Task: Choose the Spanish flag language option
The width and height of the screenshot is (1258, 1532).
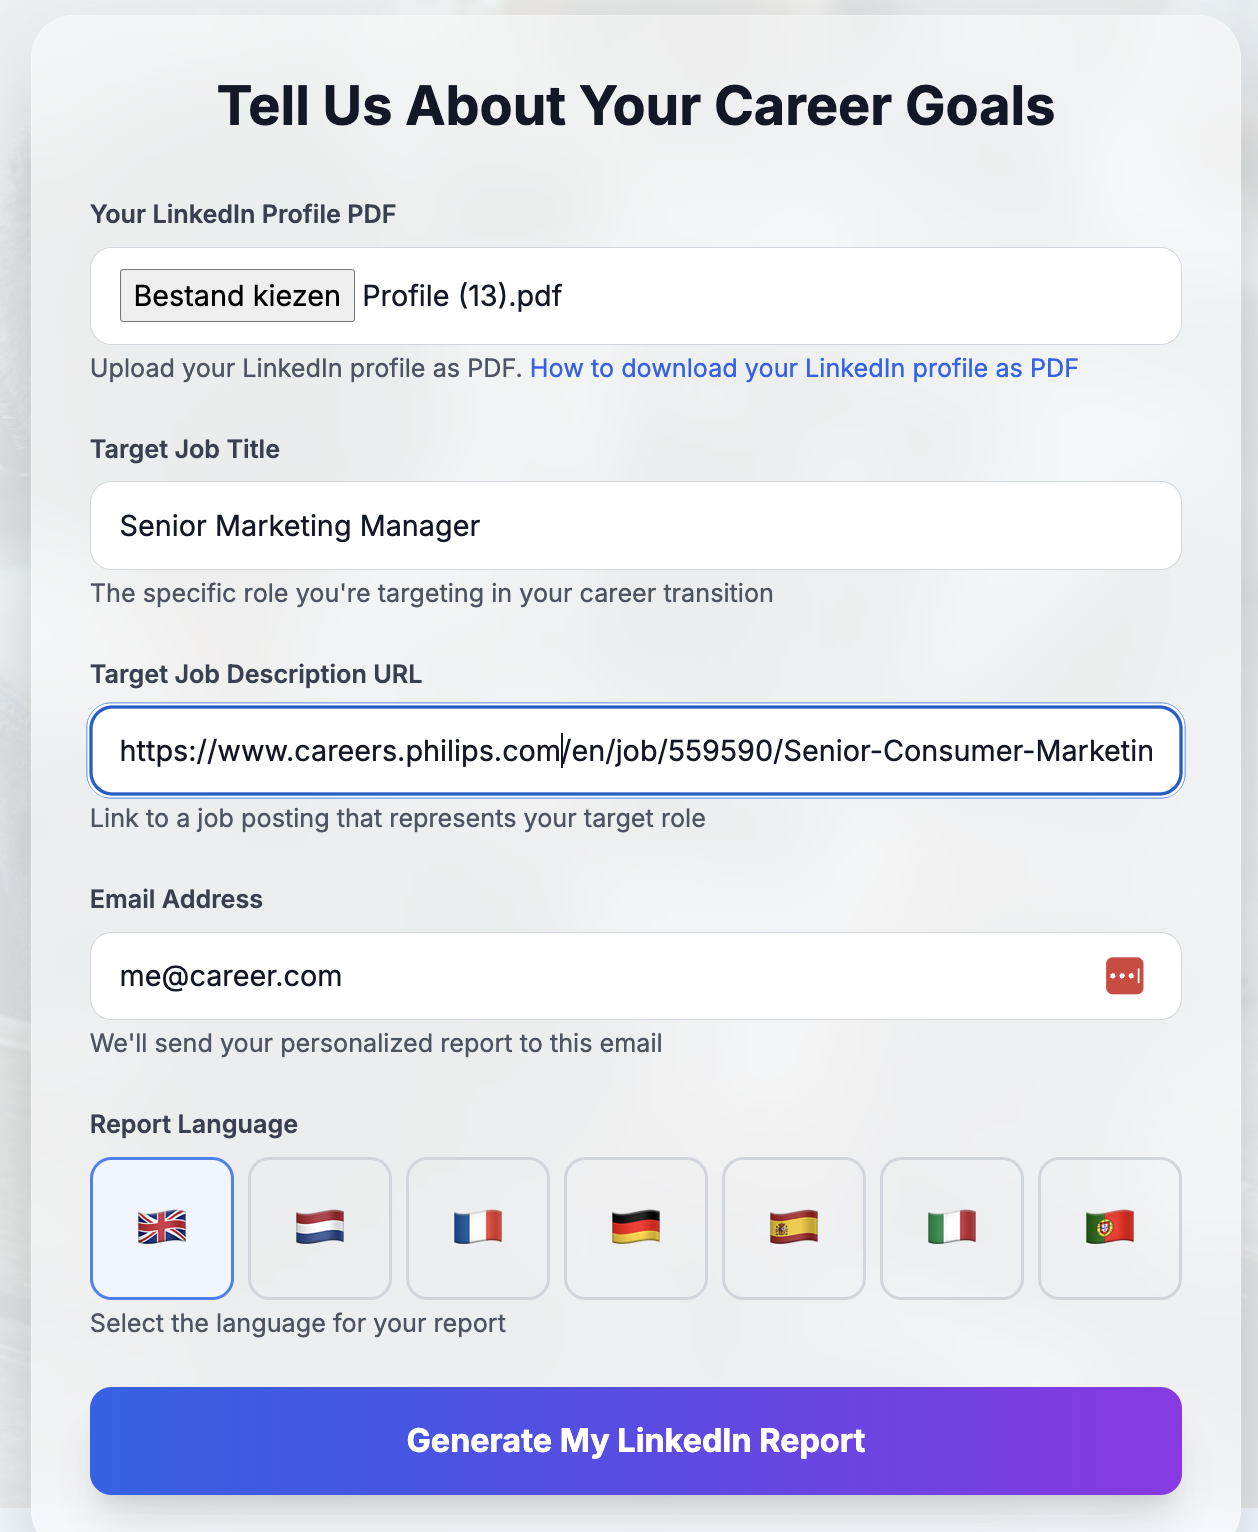Action: (x=794, y=1227)
